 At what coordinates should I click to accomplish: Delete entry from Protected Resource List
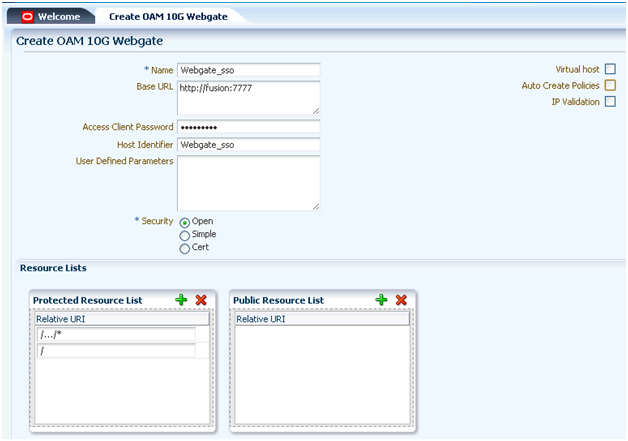(201, 300)
